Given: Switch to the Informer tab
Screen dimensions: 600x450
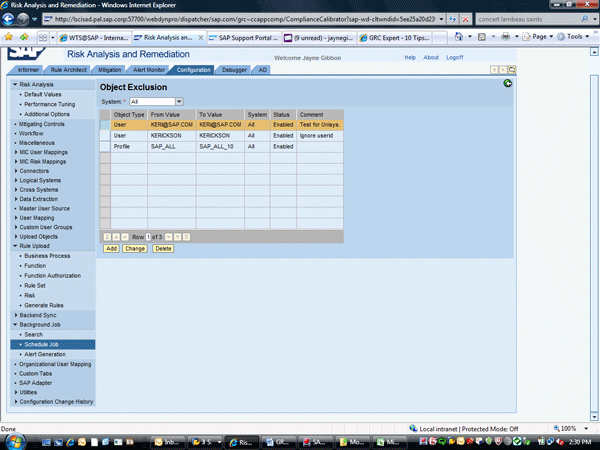Looking at the screenshot, I should [28, 70].
